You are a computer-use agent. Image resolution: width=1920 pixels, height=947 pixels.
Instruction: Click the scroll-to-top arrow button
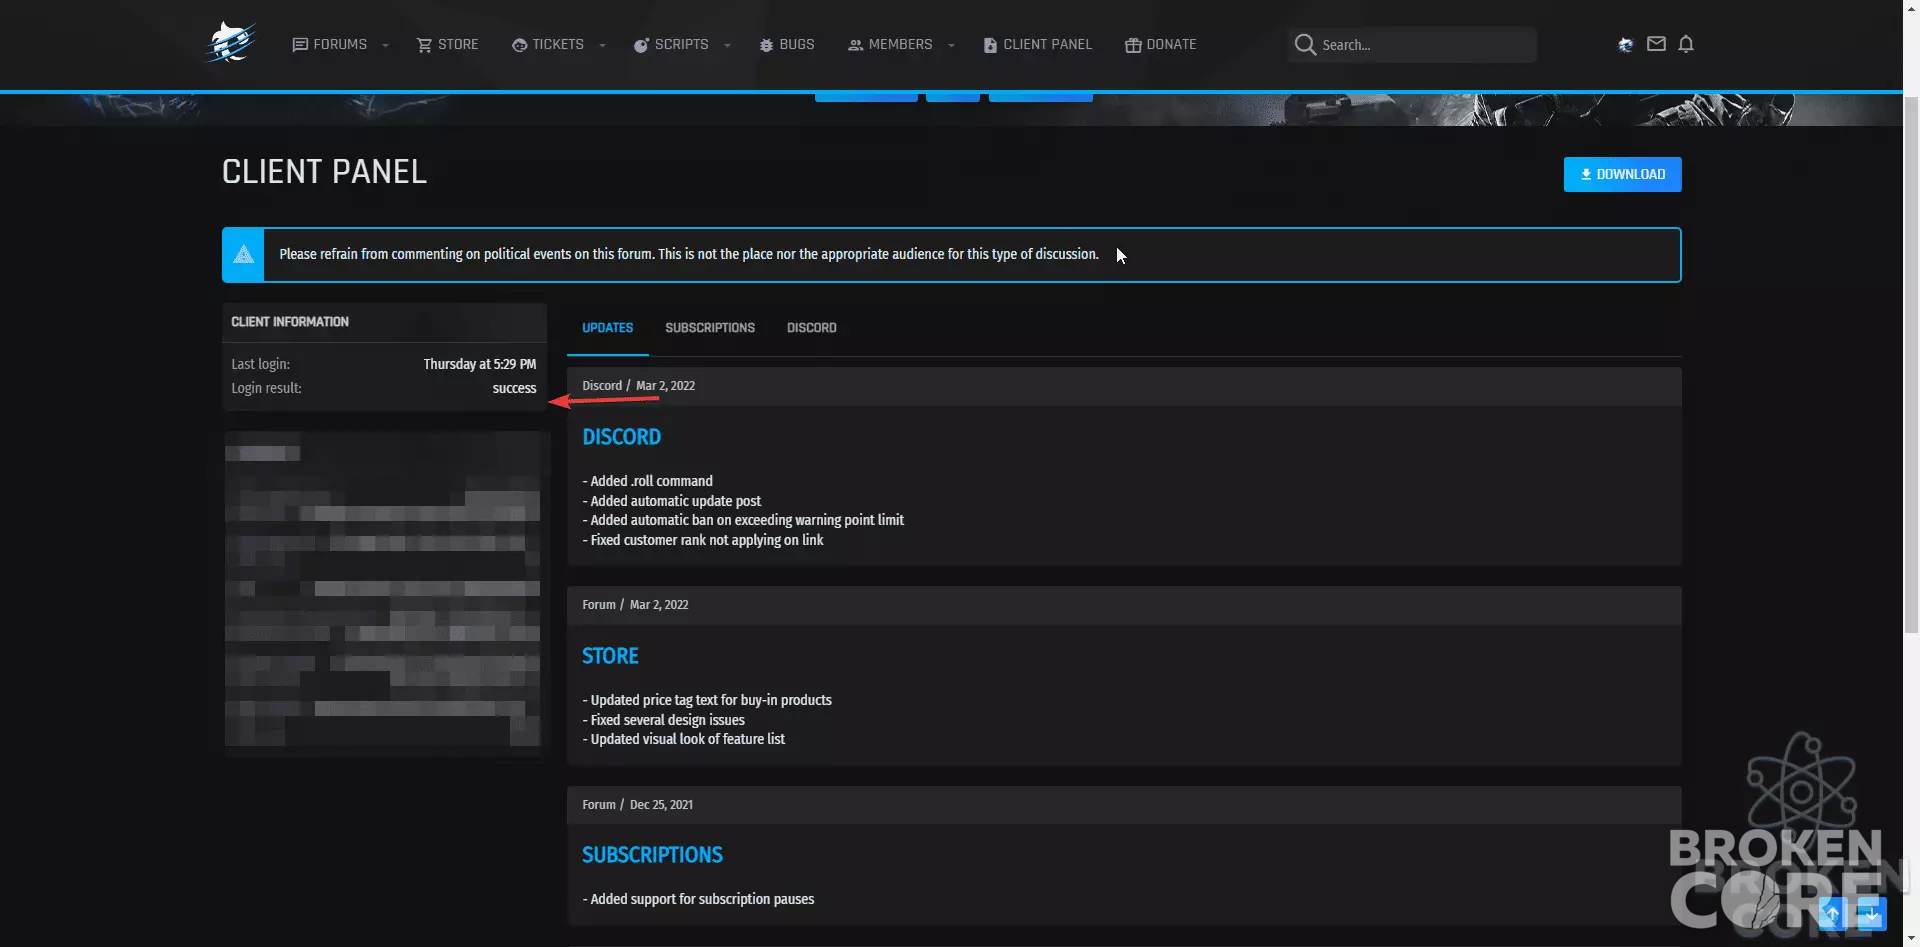tap(1832, 913)
